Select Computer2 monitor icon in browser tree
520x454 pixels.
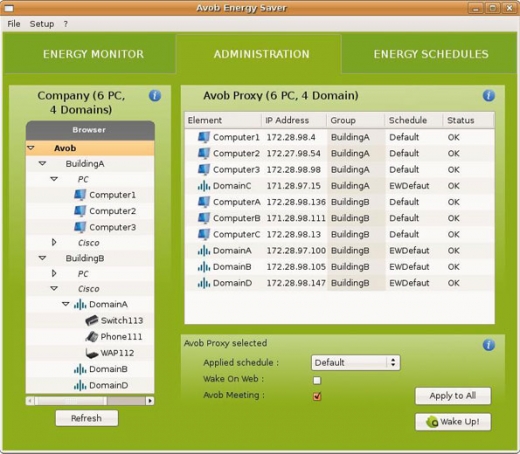point(80,211)
